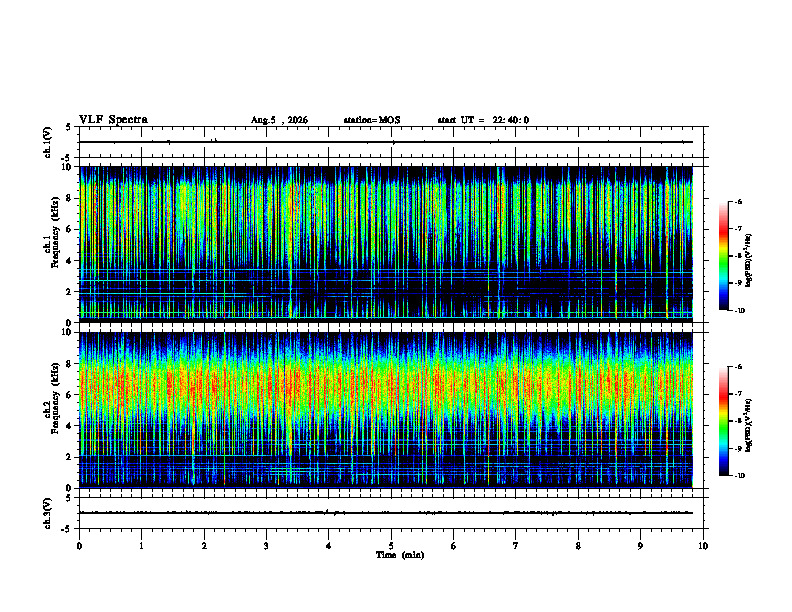
Task: Click the "start UT = 22:40:0" header text
Action: [x=483, y=120]
